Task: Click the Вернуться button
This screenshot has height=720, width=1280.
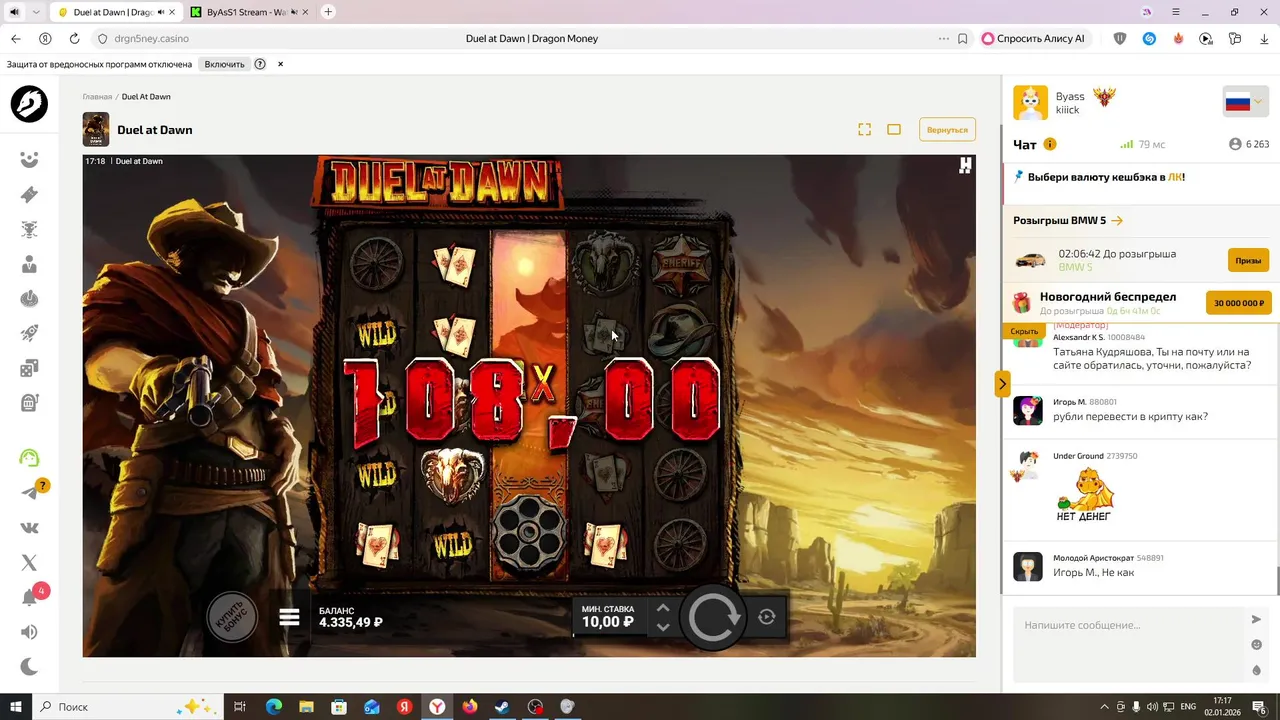Action: [x=947, y=130]
